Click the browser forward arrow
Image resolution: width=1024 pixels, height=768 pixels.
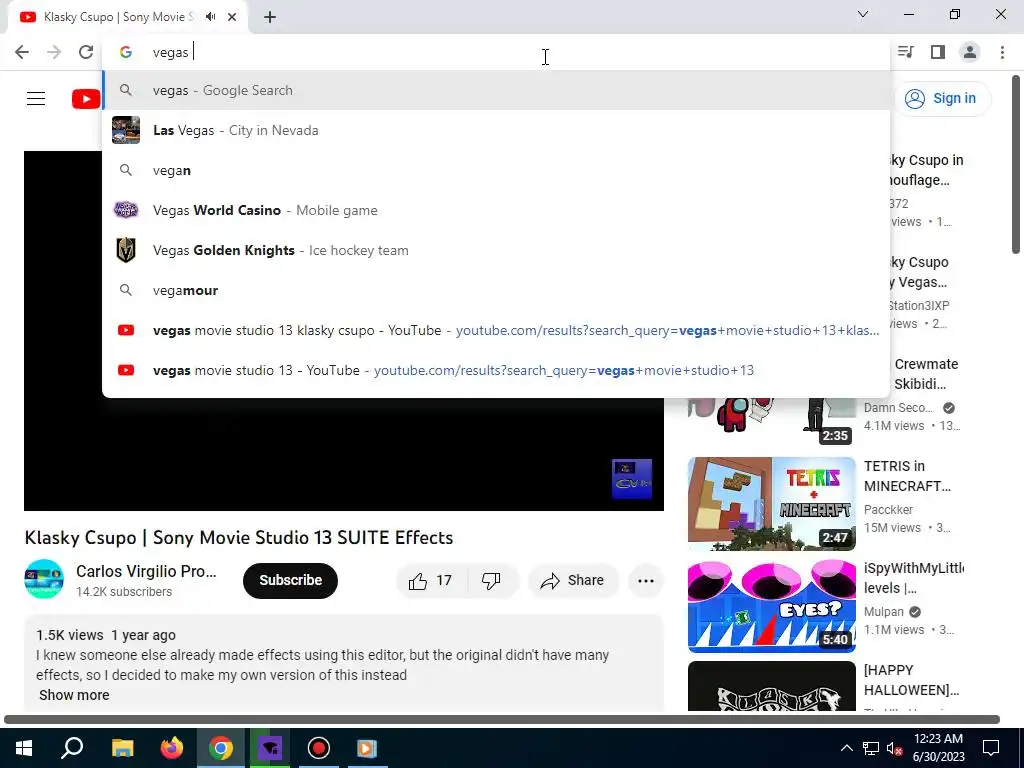tap(54, 52)
